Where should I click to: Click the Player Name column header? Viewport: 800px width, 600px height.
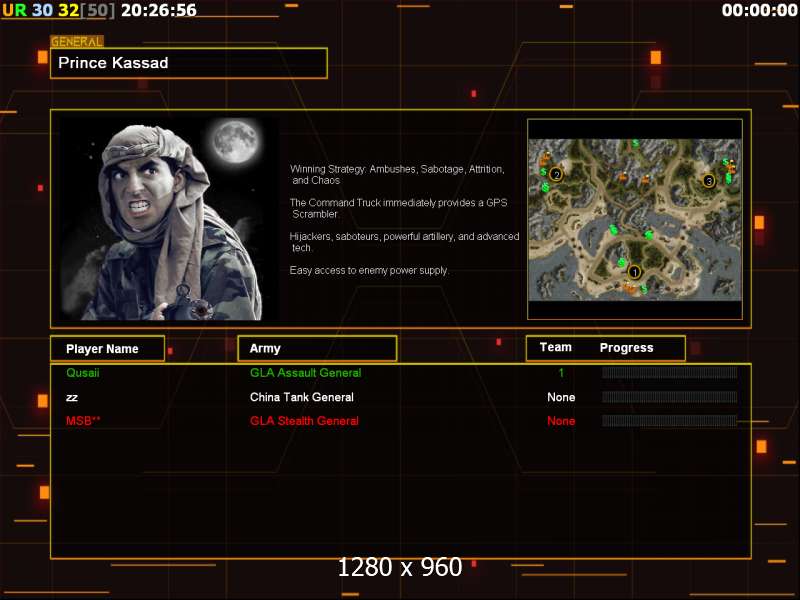[x=107, y=348]
